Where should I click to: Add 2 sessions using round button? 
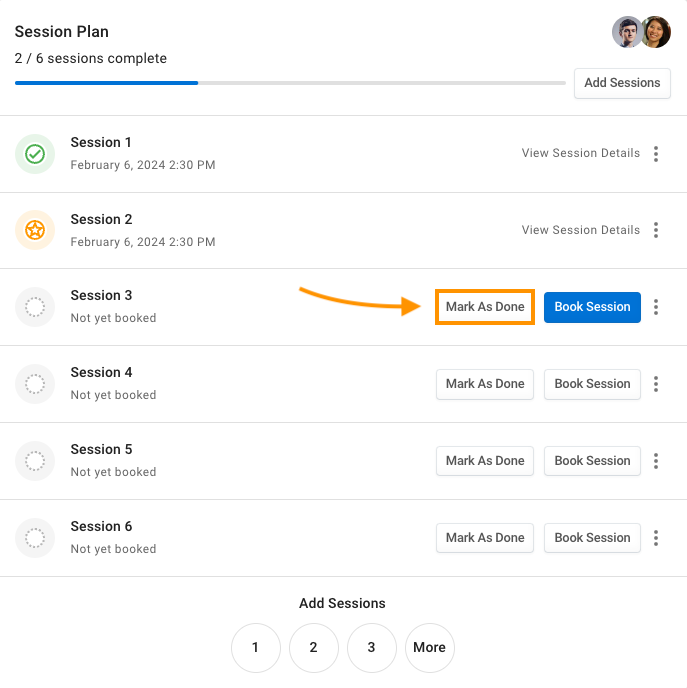313,647
